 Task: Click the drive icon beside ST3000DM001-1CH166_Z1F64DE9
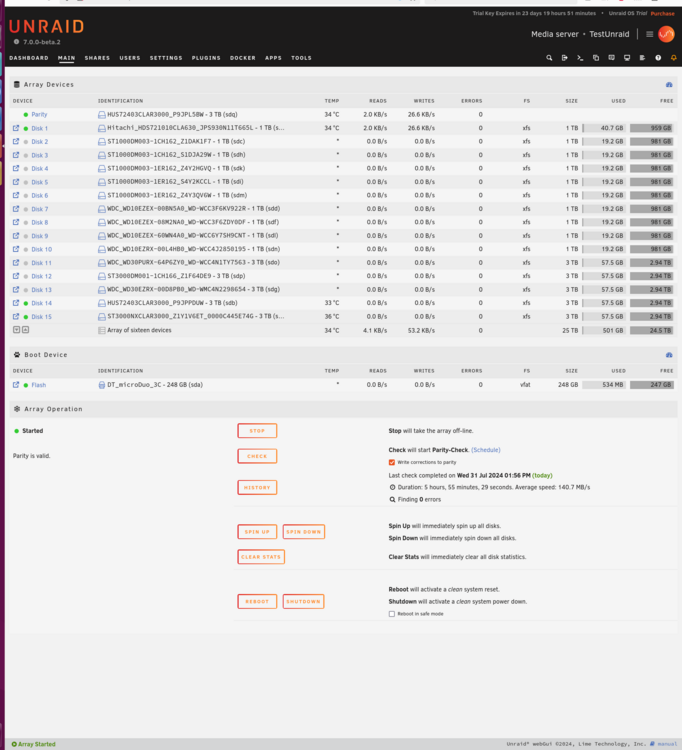point(101,276)
